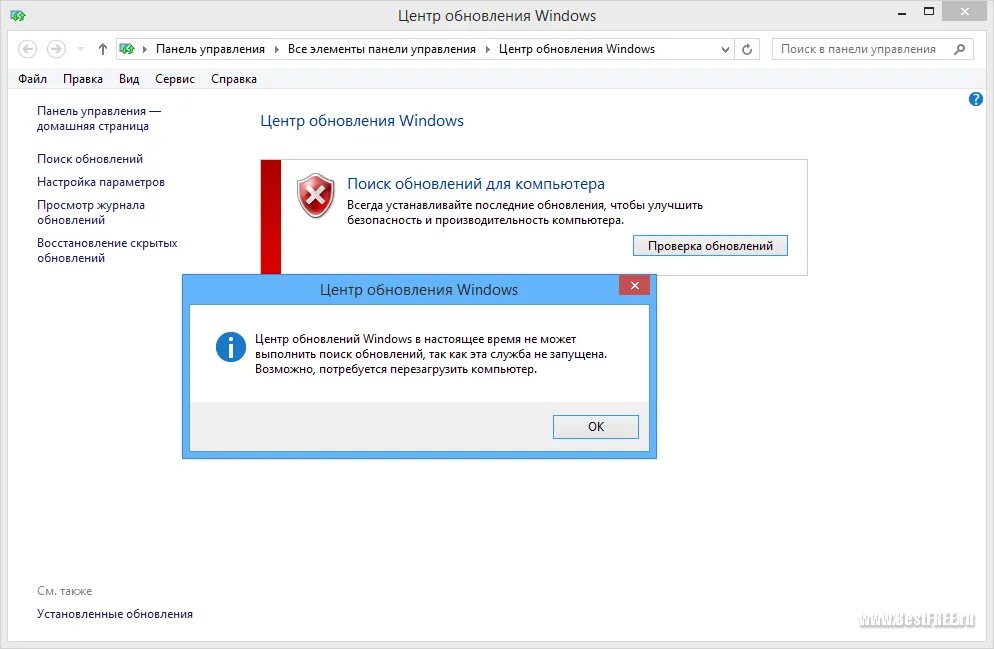The image size is (994, 649).
Task: Open the Правка menu
Action: coord(82,79)
